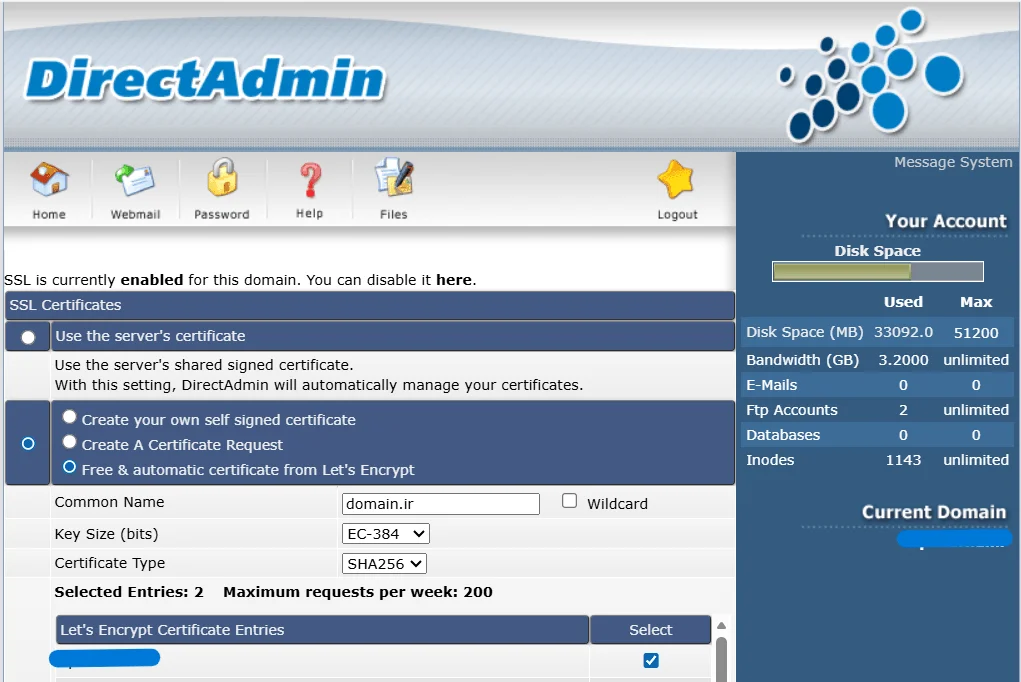Image resolution: width=1021 pixels, height=682 pixels.
Task: Click the blue bubbles graphic in header
Action: click(x=868, y=76)
